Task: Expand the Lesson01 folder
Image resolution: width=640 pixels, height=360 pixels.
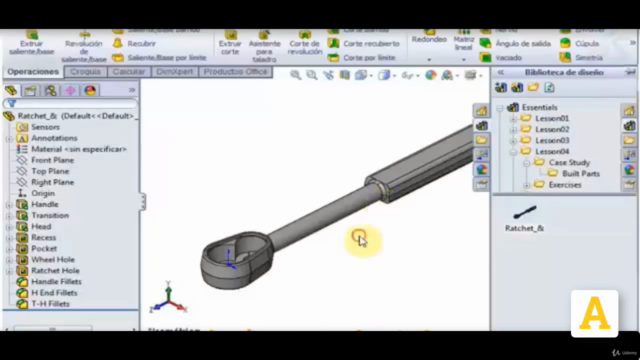Action: (513, 119)
